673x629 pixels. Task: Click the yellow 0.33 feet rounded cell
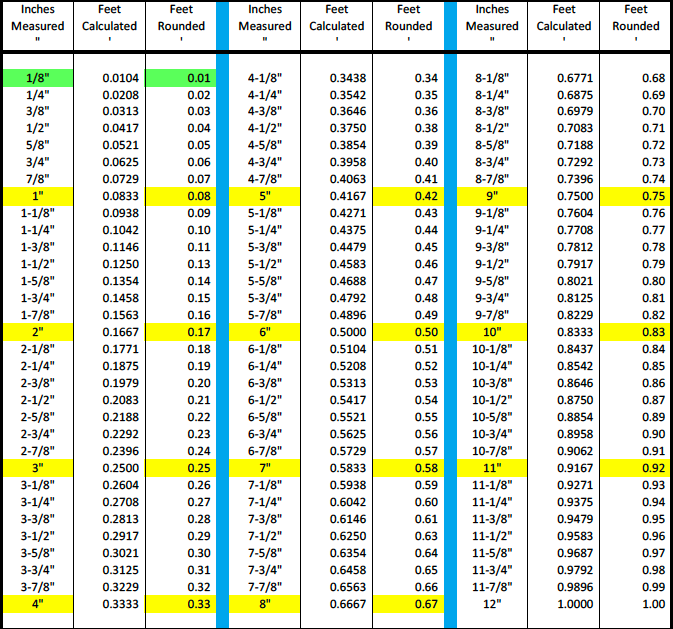(181, 604)
